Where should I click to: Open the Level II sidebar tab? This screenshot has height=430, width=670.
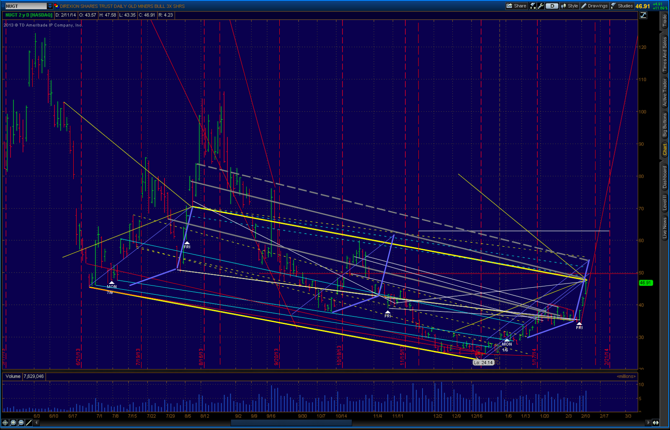click(x=665, y=203)
